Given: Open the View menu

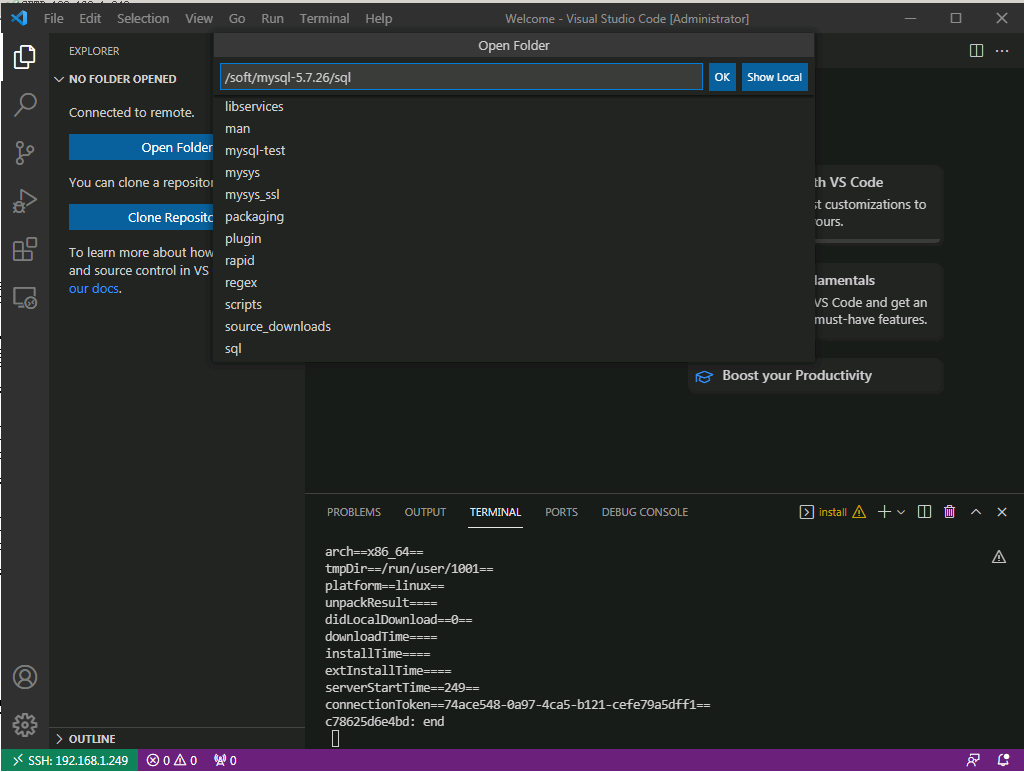Looking at the screenshot, I should point(199,18).
